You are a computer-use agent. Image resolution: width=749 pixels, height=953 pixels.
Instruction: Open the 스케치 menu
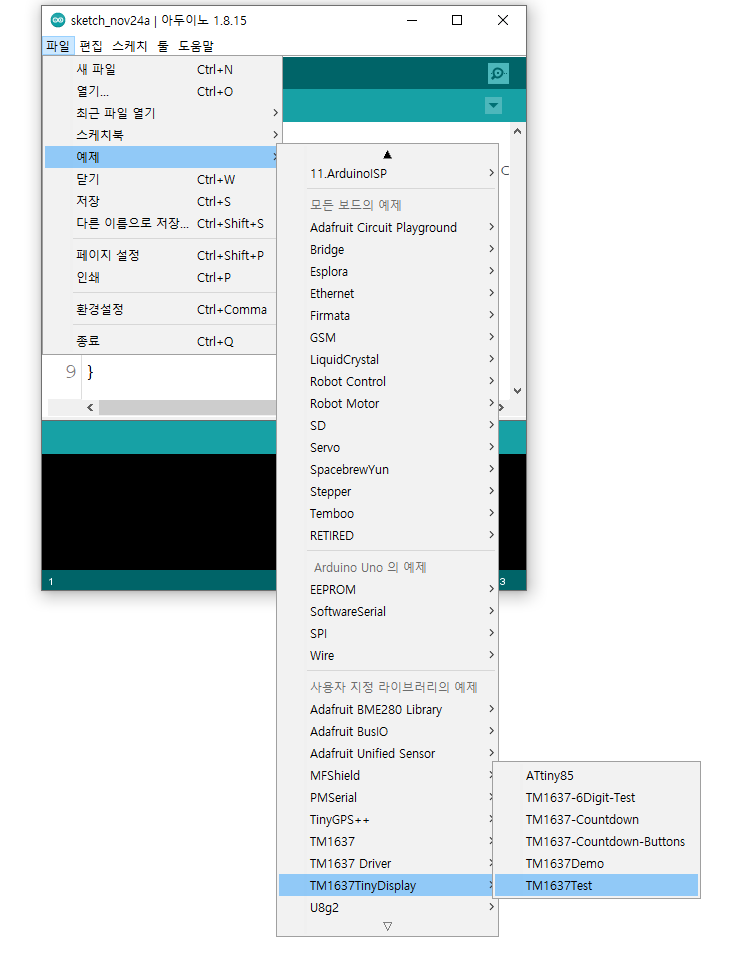click(129, 46)
